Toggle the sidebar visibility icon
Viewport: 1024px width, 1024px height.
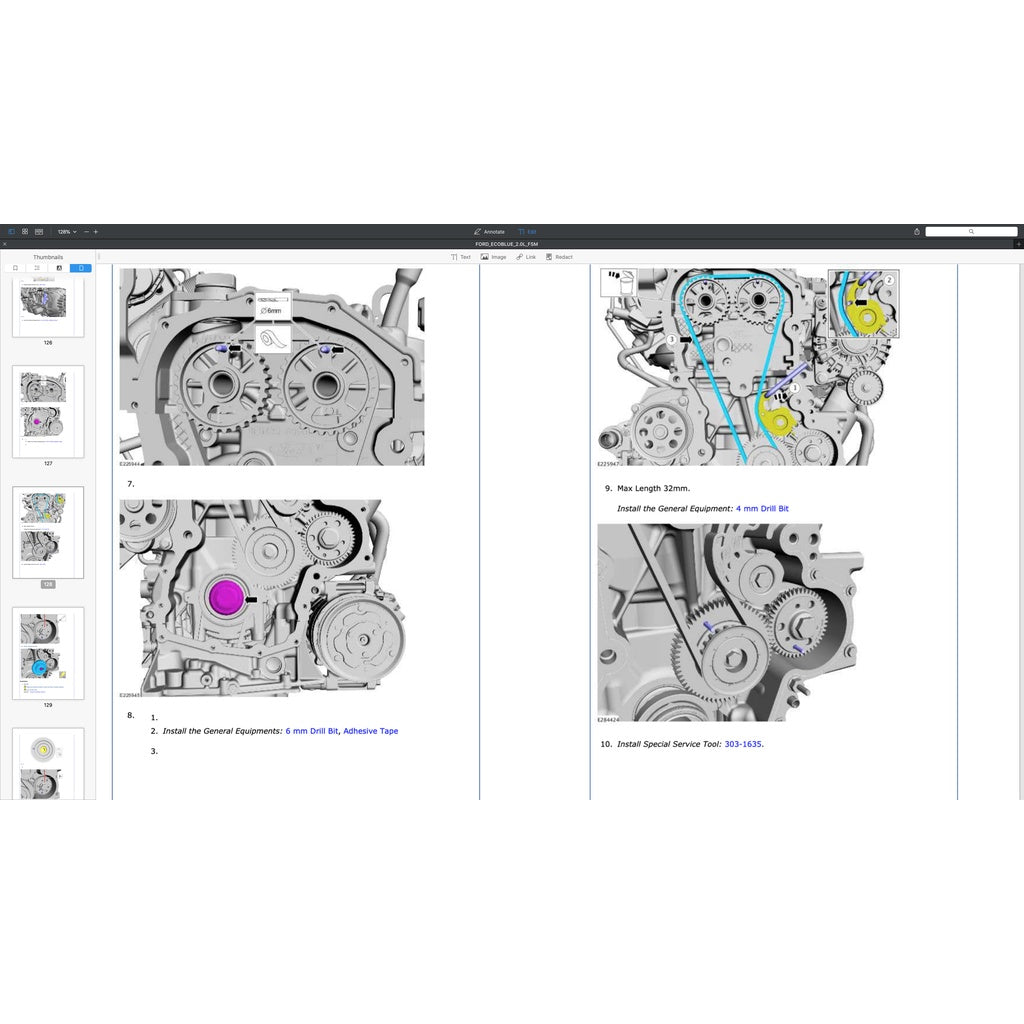tap(12, 232)
